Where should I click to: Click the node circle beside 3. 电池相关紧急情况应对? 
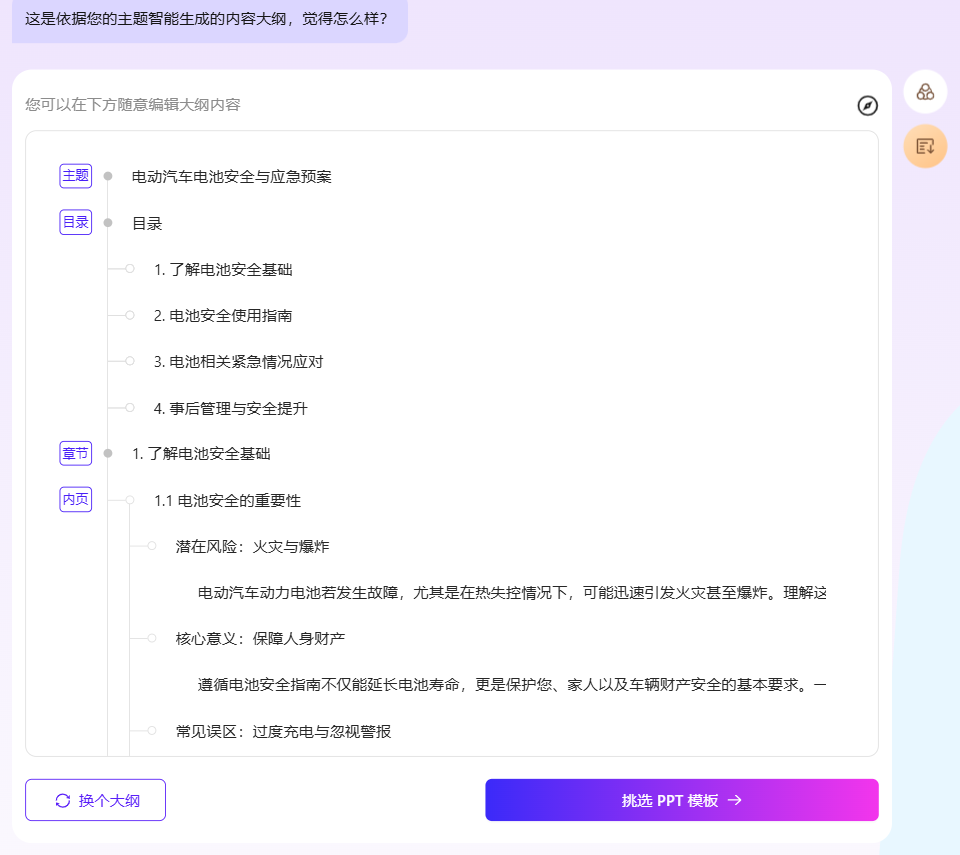pos(130,361)
